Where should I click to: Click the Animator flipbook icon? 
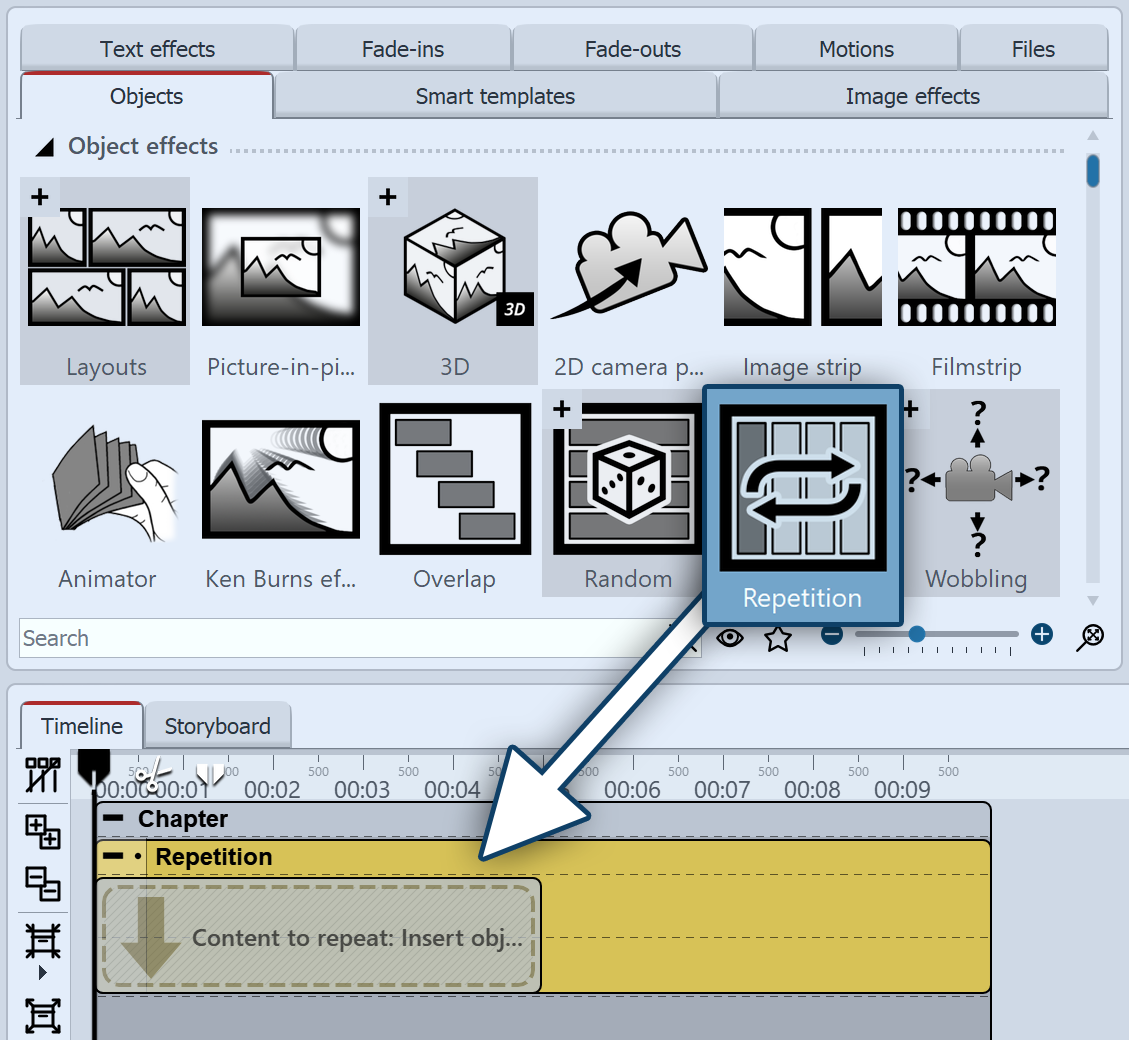pyautogui.click(x=107, y=480)
